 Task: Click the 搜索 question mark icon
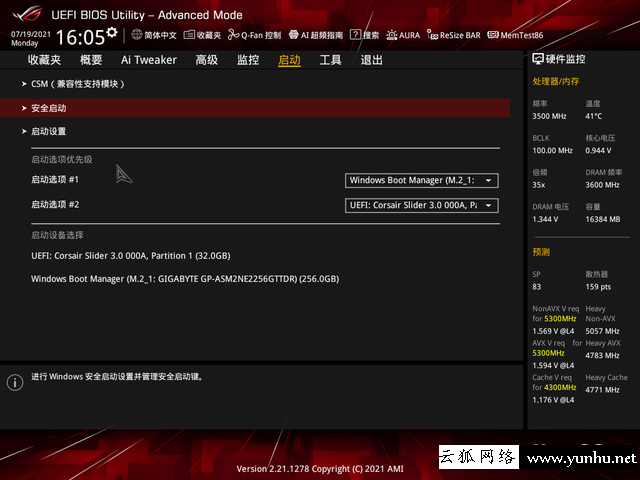(x=356, y=35)
